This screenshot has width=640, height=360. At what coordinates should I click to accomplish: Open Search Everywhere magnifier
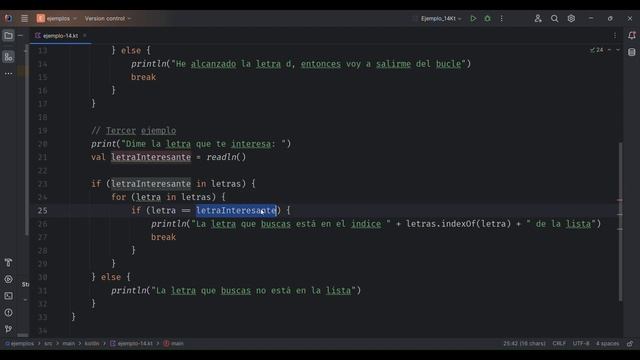(554, 18)
